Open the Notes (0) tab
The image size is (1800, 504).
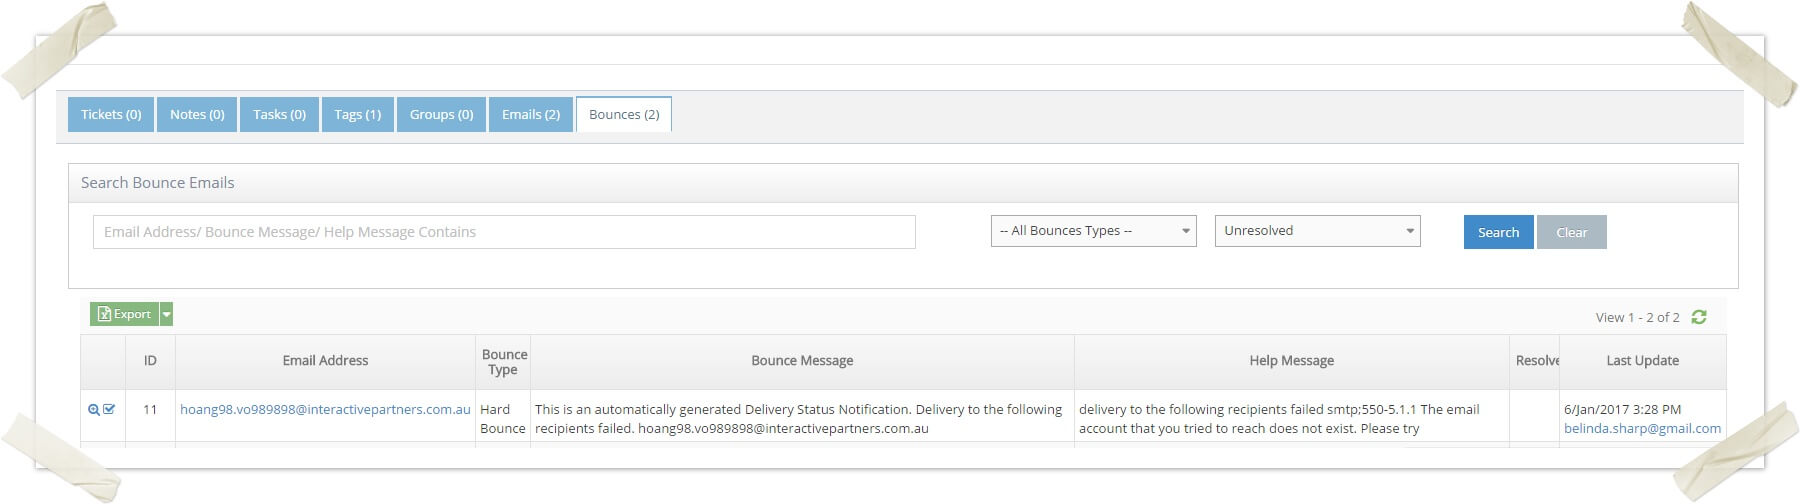click(197, 114)
